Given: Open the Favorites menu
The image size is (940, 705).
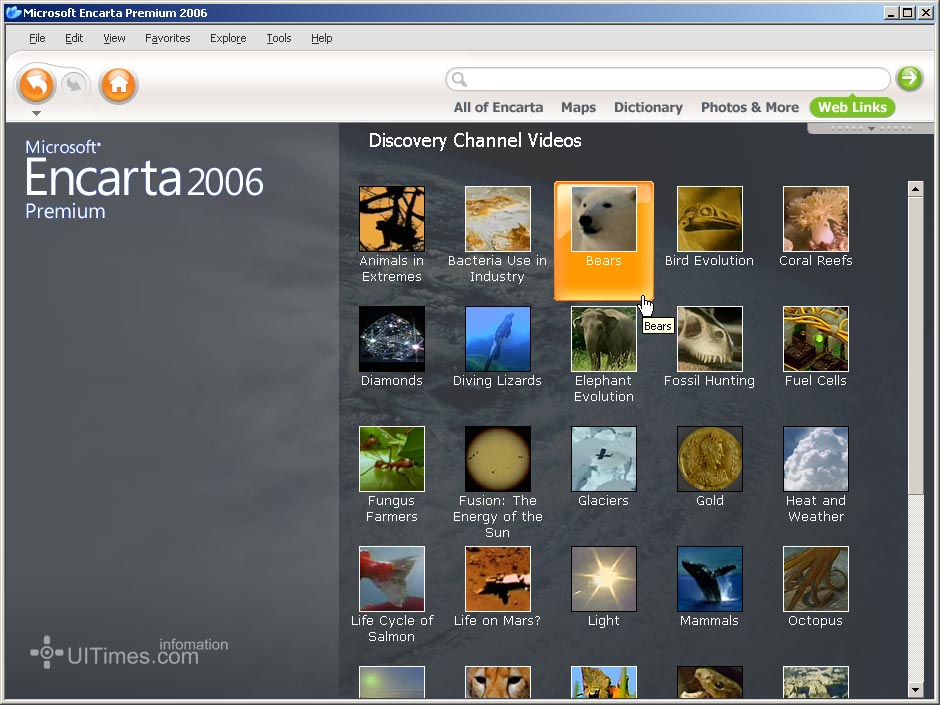Looking at the screenshot, I should tap(167, 38).
